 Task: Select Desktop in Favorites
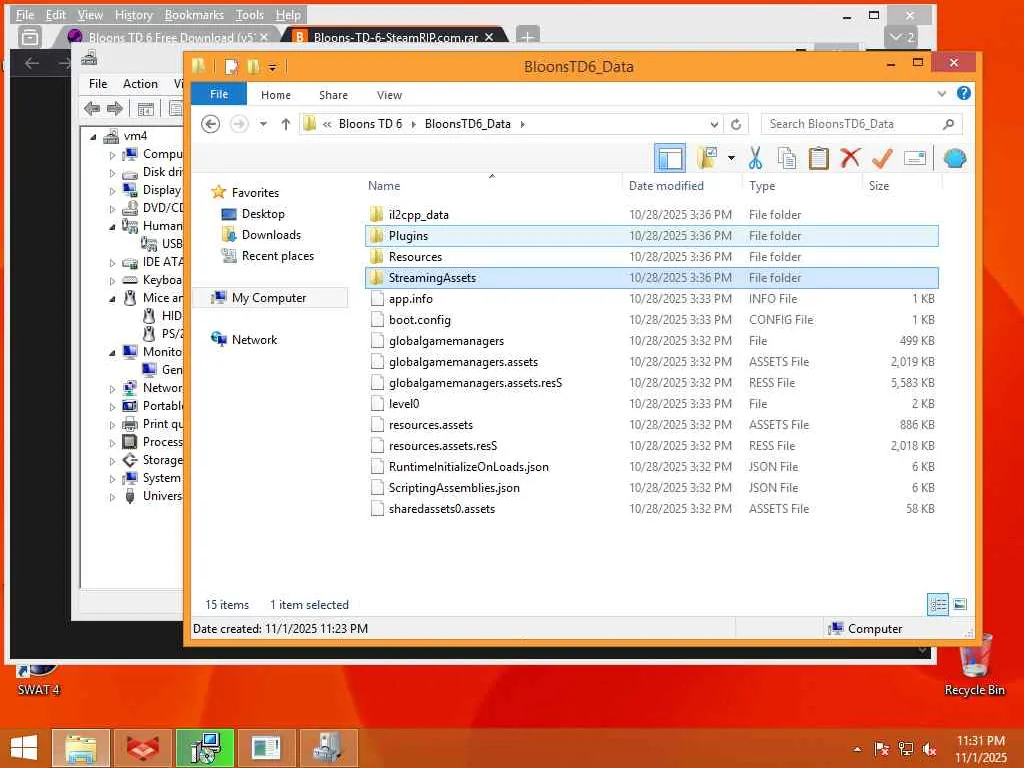[x=263, y=214]
